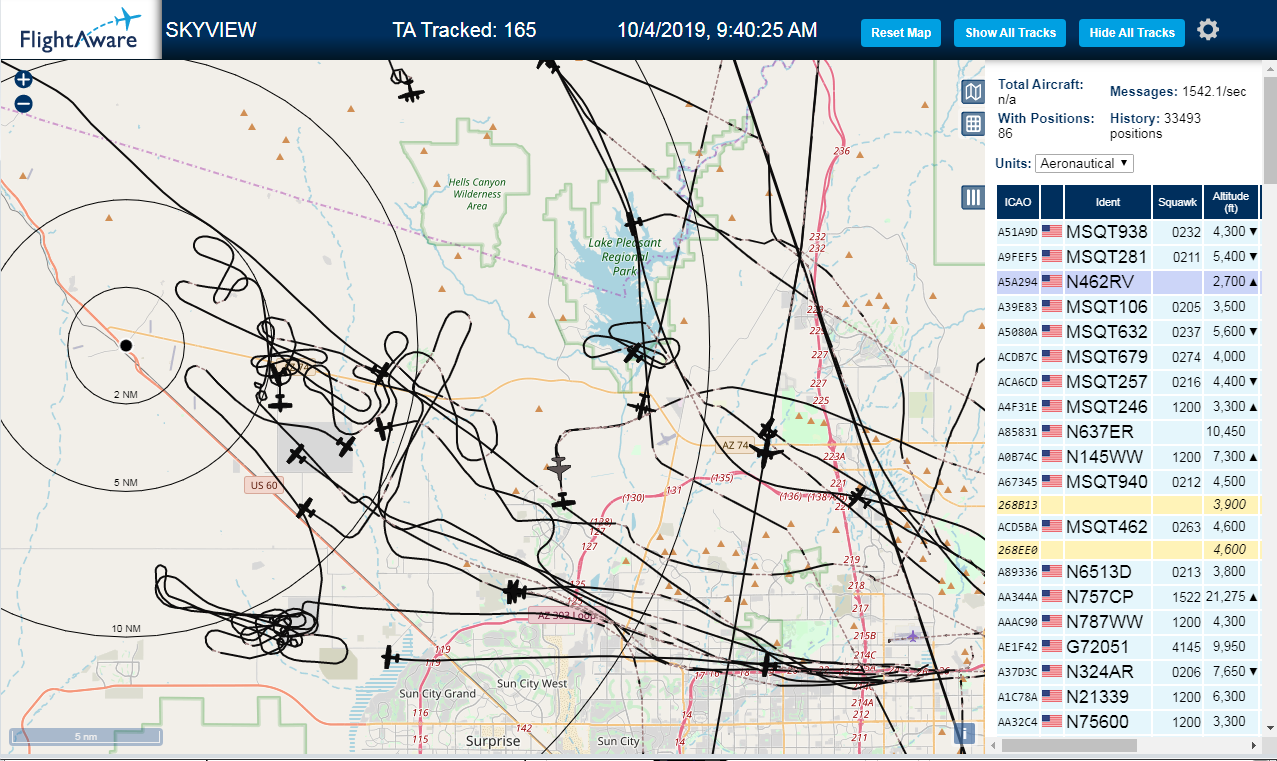Select the MSQT106 aircraft row
This screenshot has width=1277, height=761.
pyautogui.click(x=1129, y=306)
